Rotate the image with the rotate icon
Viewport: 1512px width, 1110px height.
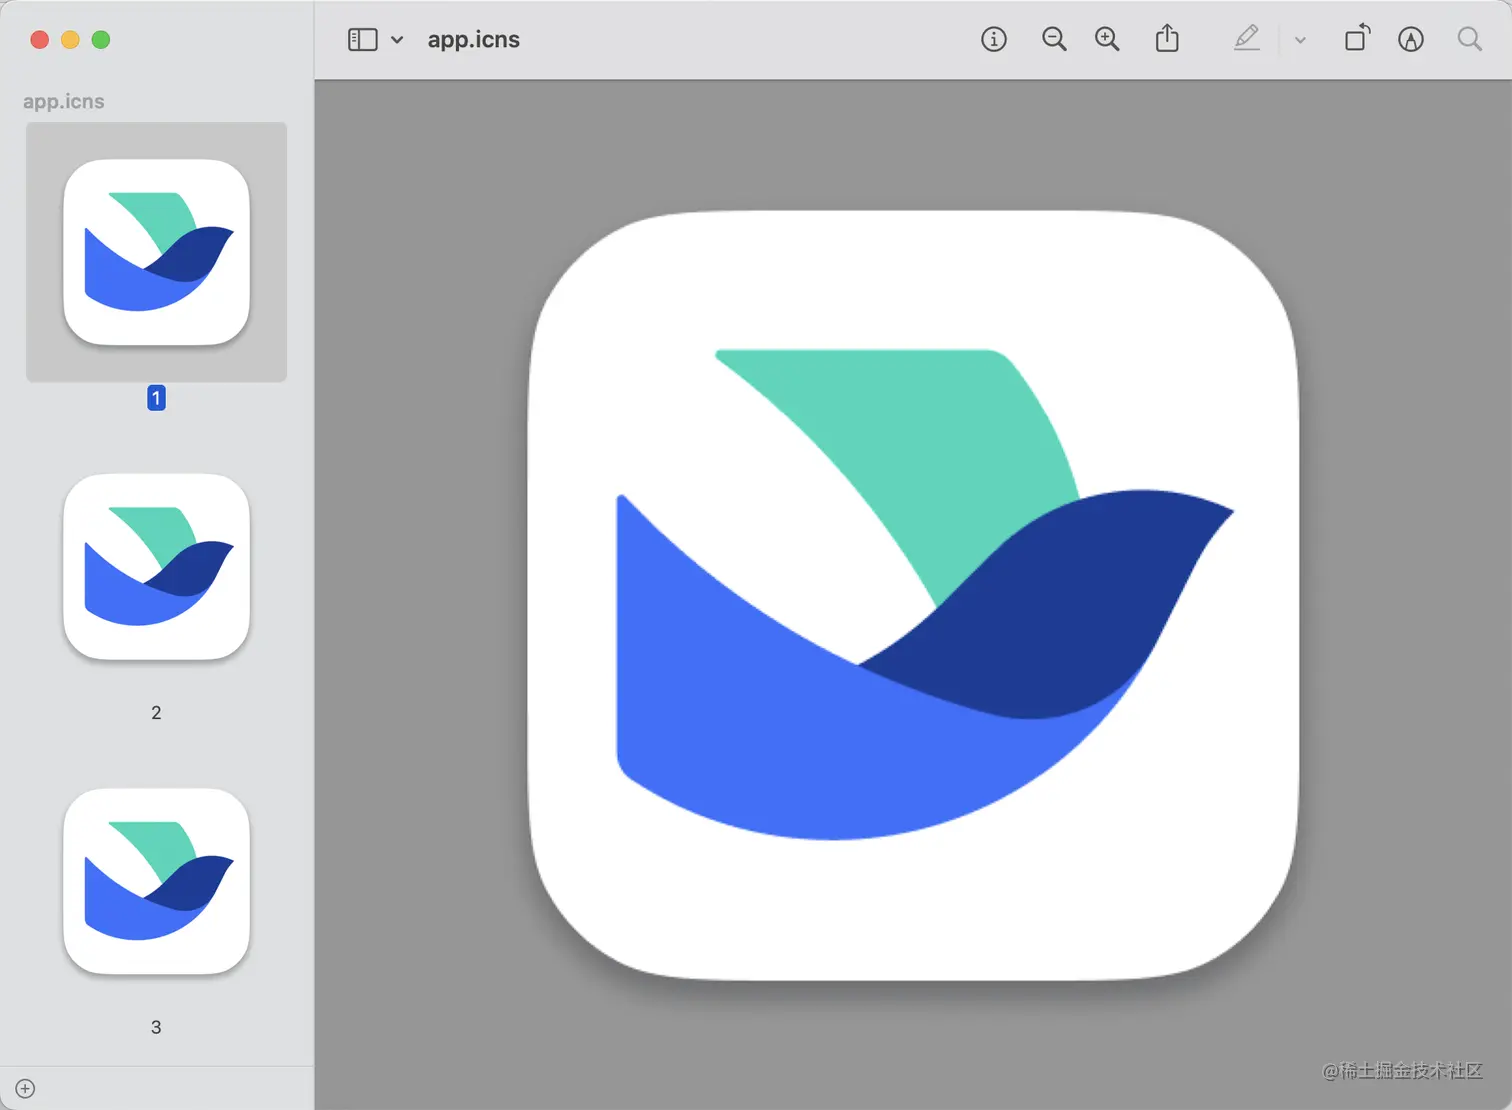1357,39
